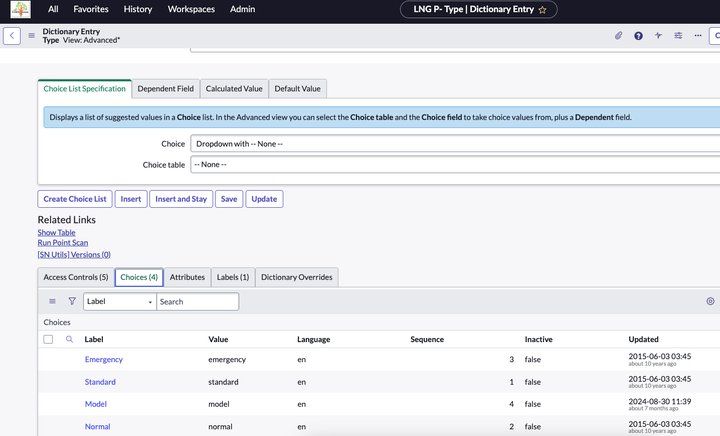
Task: Sort by the Inactive column header
Action: (x=539, y=339)
